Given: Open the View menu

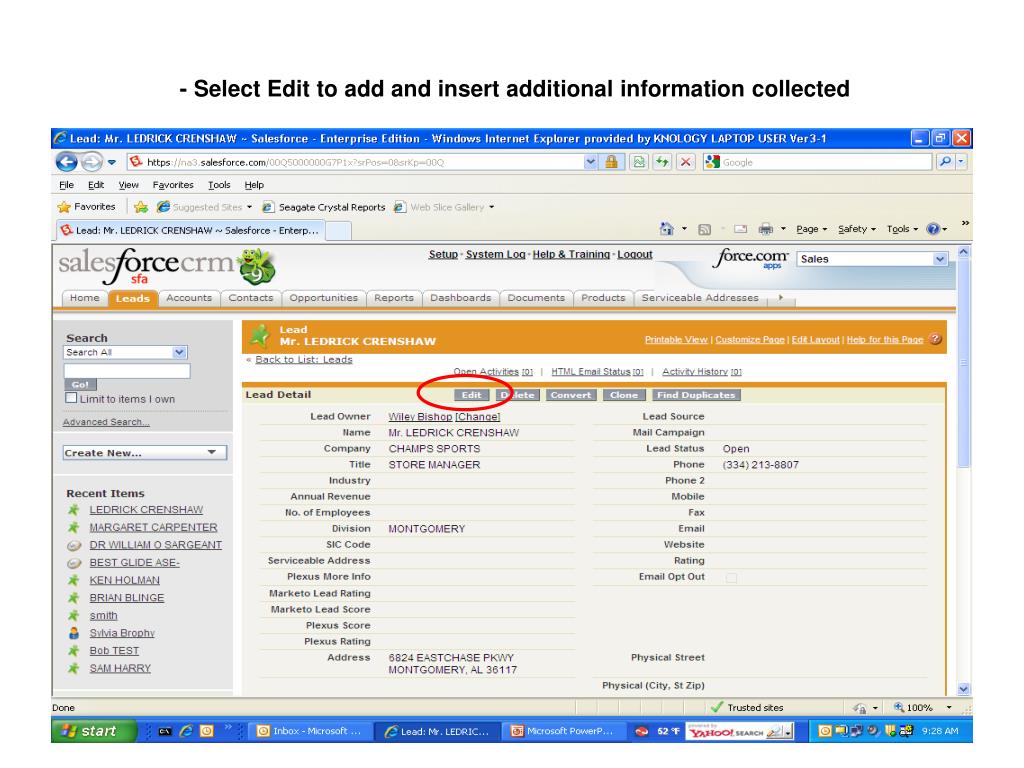Looking at the screenshot, I should tap(128, 185).
